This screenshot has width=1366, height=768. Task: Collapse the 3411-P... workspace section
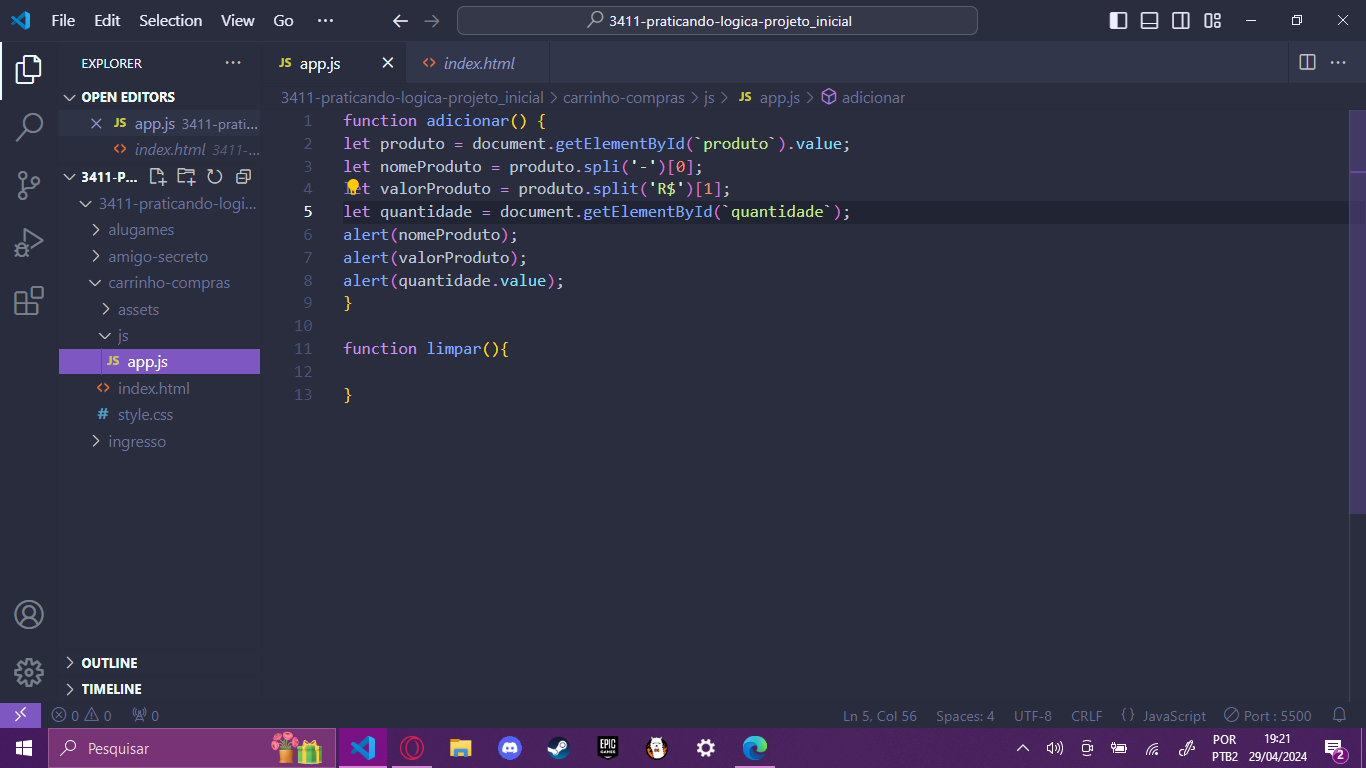(100, 177)
